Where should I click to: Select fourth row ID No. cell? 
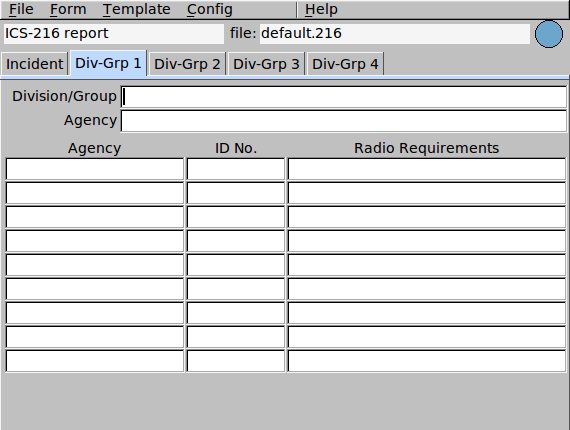[236, 241]
